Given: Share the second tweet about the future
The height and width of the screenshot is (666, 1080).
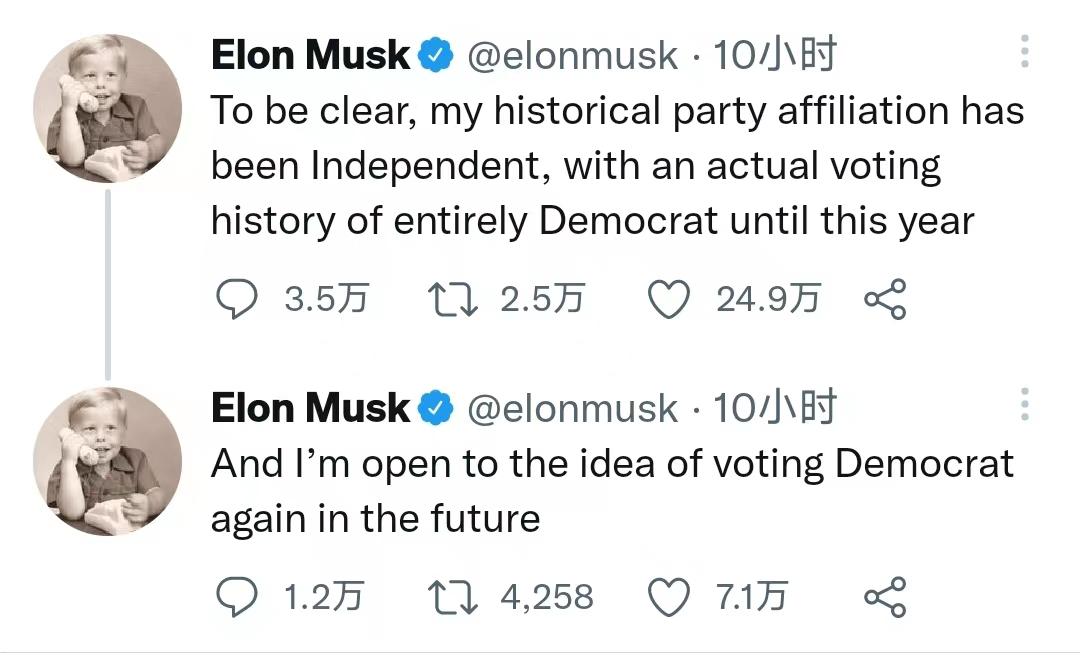Looking at the screenshot, I should click(884, 597).
